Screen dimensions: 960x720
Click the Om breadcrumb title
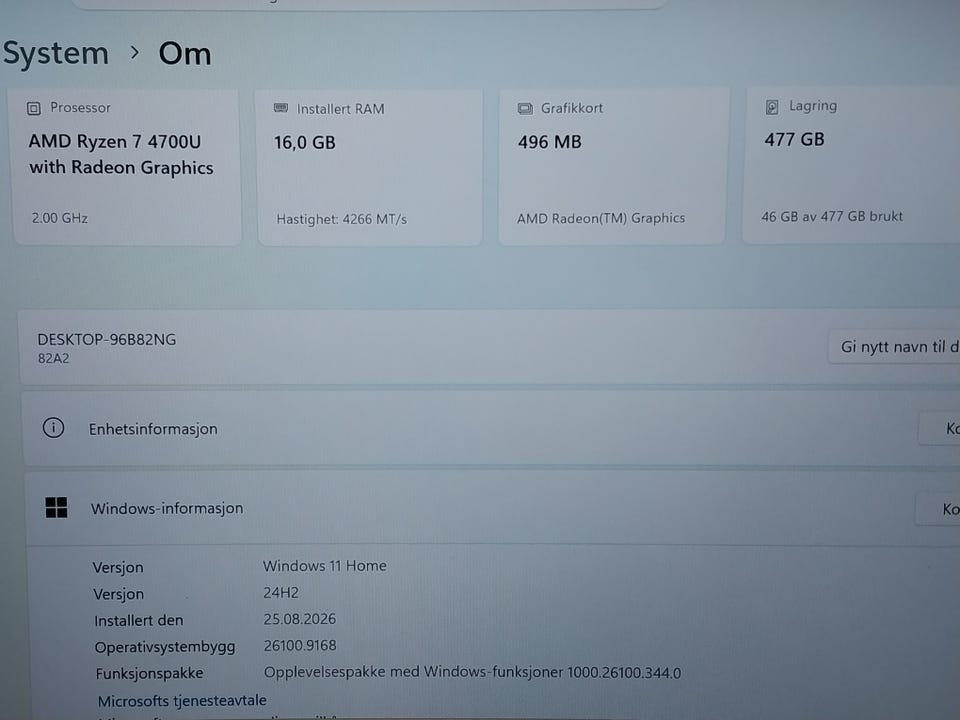click(185, 54)
